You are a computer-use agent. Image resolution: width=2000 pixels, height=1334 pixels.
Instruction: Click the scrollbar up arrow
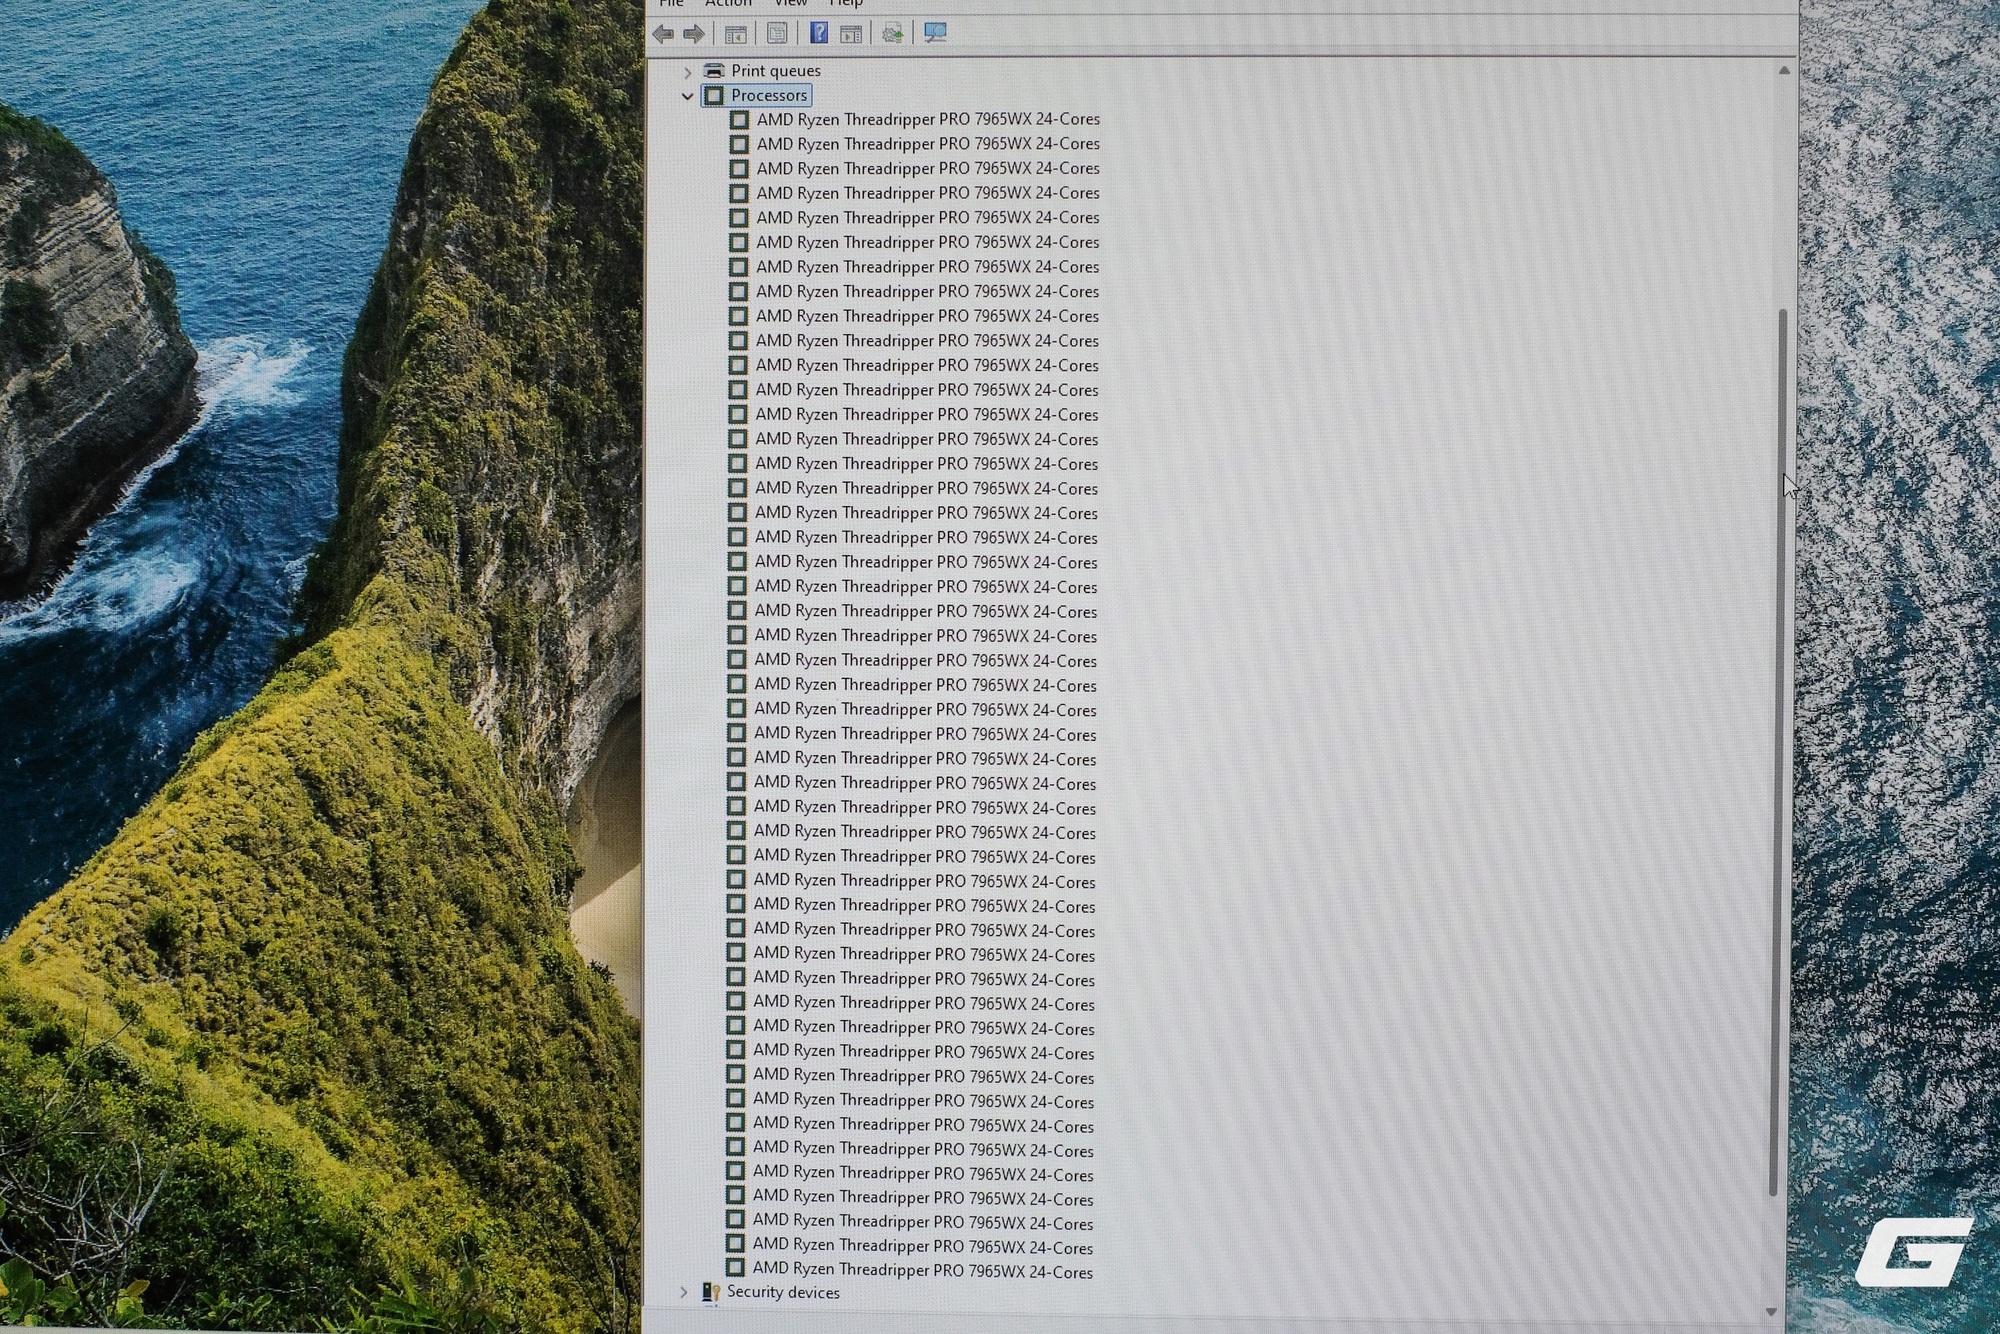pyautogui.click(x=1784, y=71)
